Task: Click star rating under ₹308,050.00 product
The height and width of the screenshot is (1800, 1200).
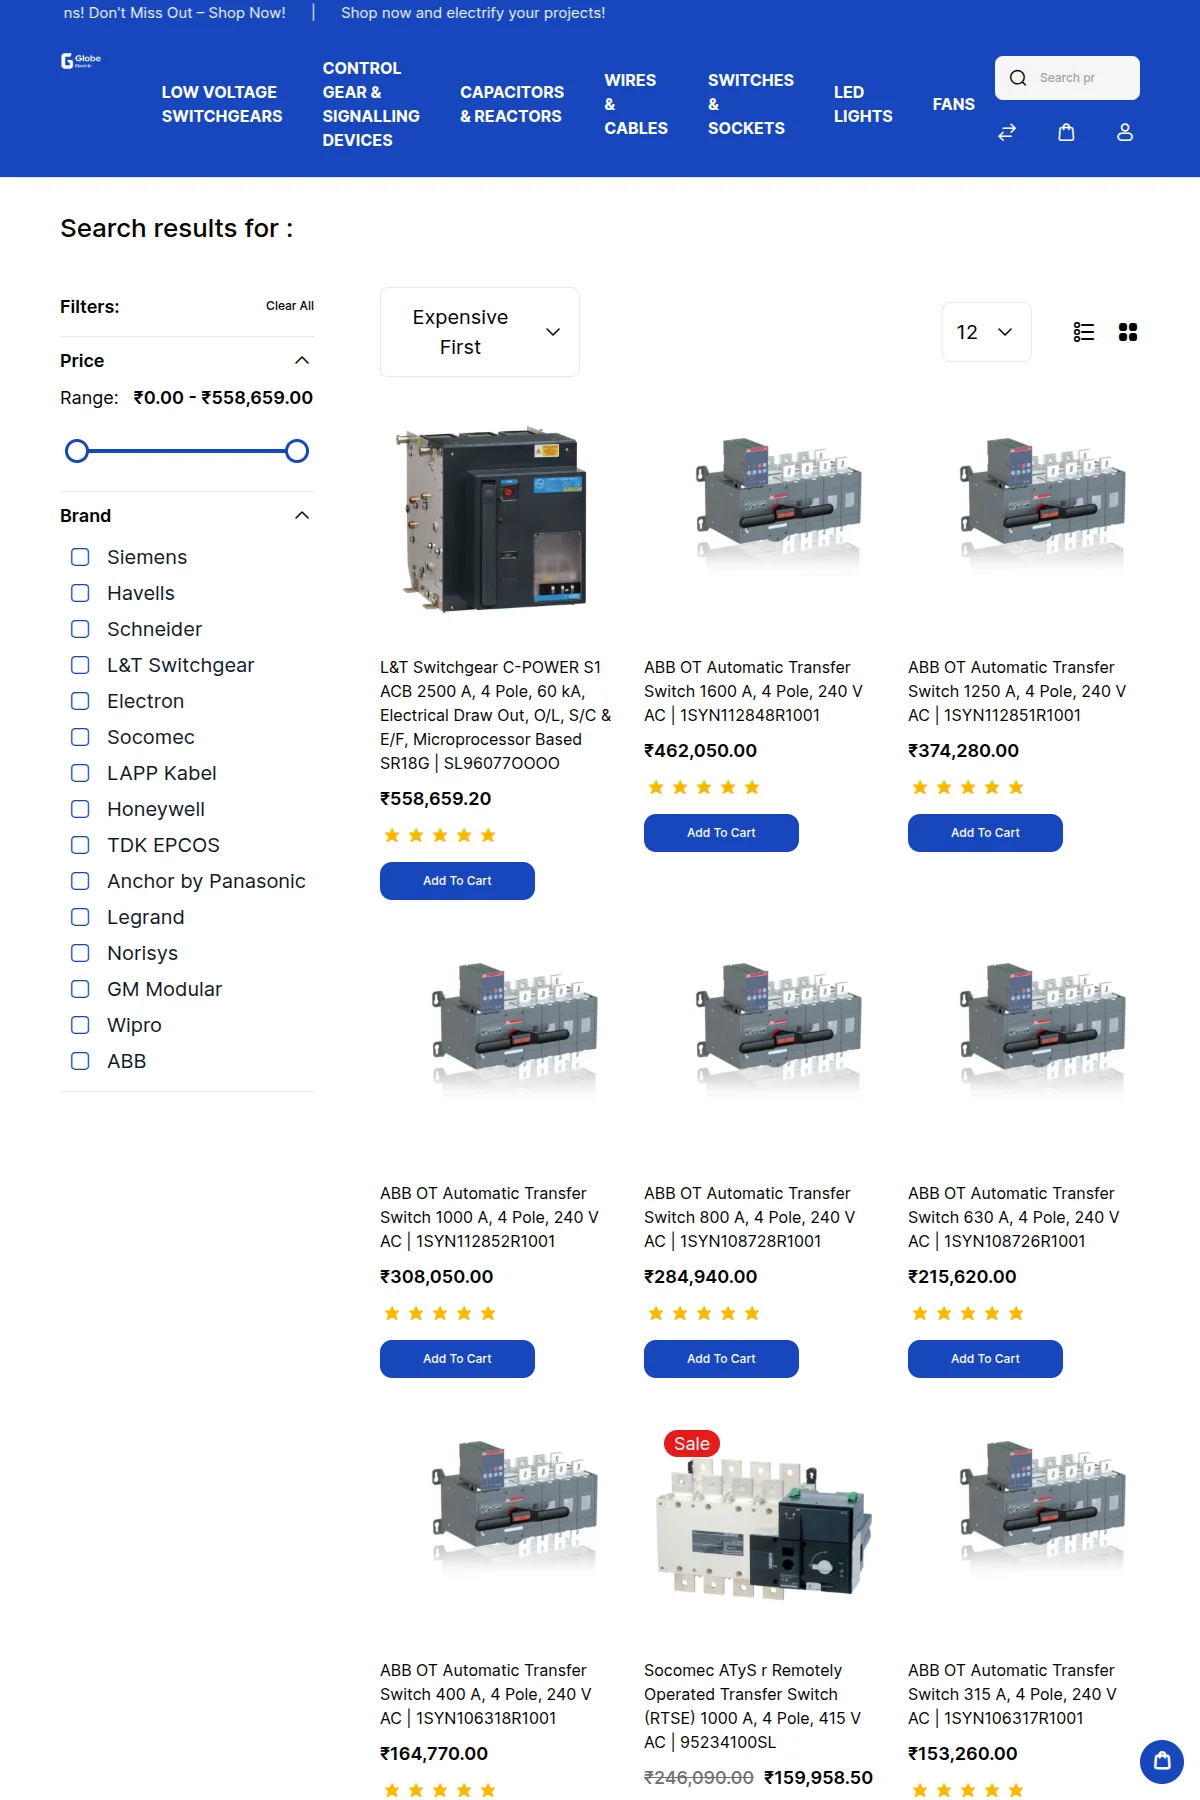Action: [x=440, y=1313]
